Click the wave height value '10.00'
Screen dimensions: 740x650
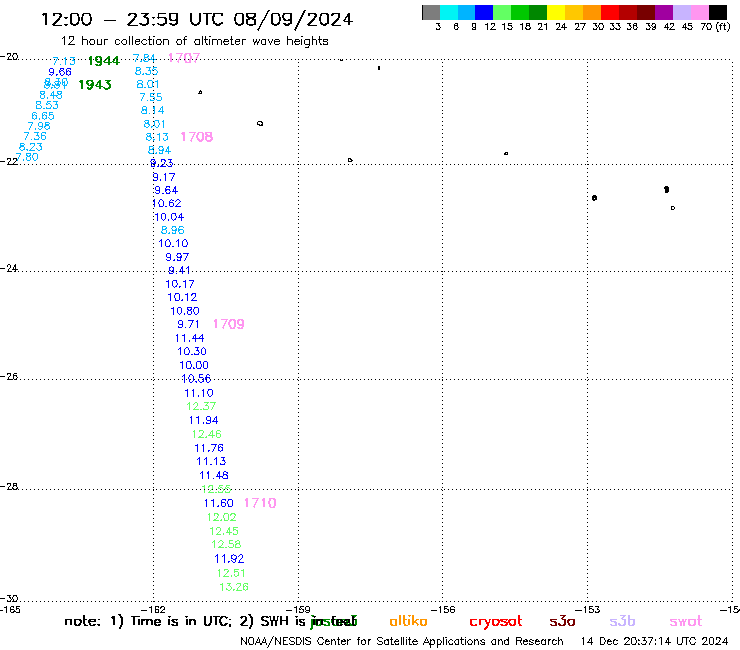(194, 365)
